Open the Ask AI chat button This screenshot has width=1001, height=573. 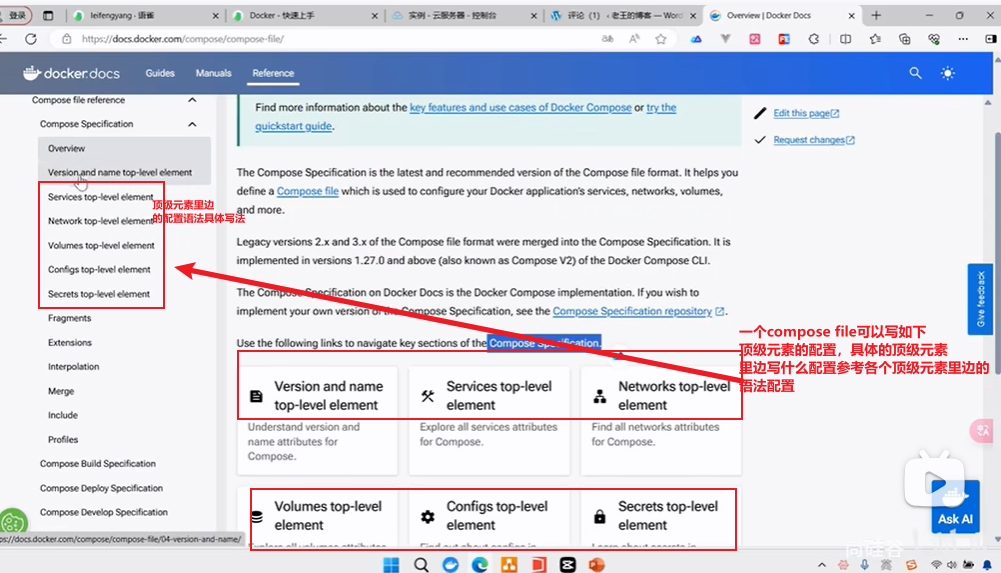(x=955, y=507)
